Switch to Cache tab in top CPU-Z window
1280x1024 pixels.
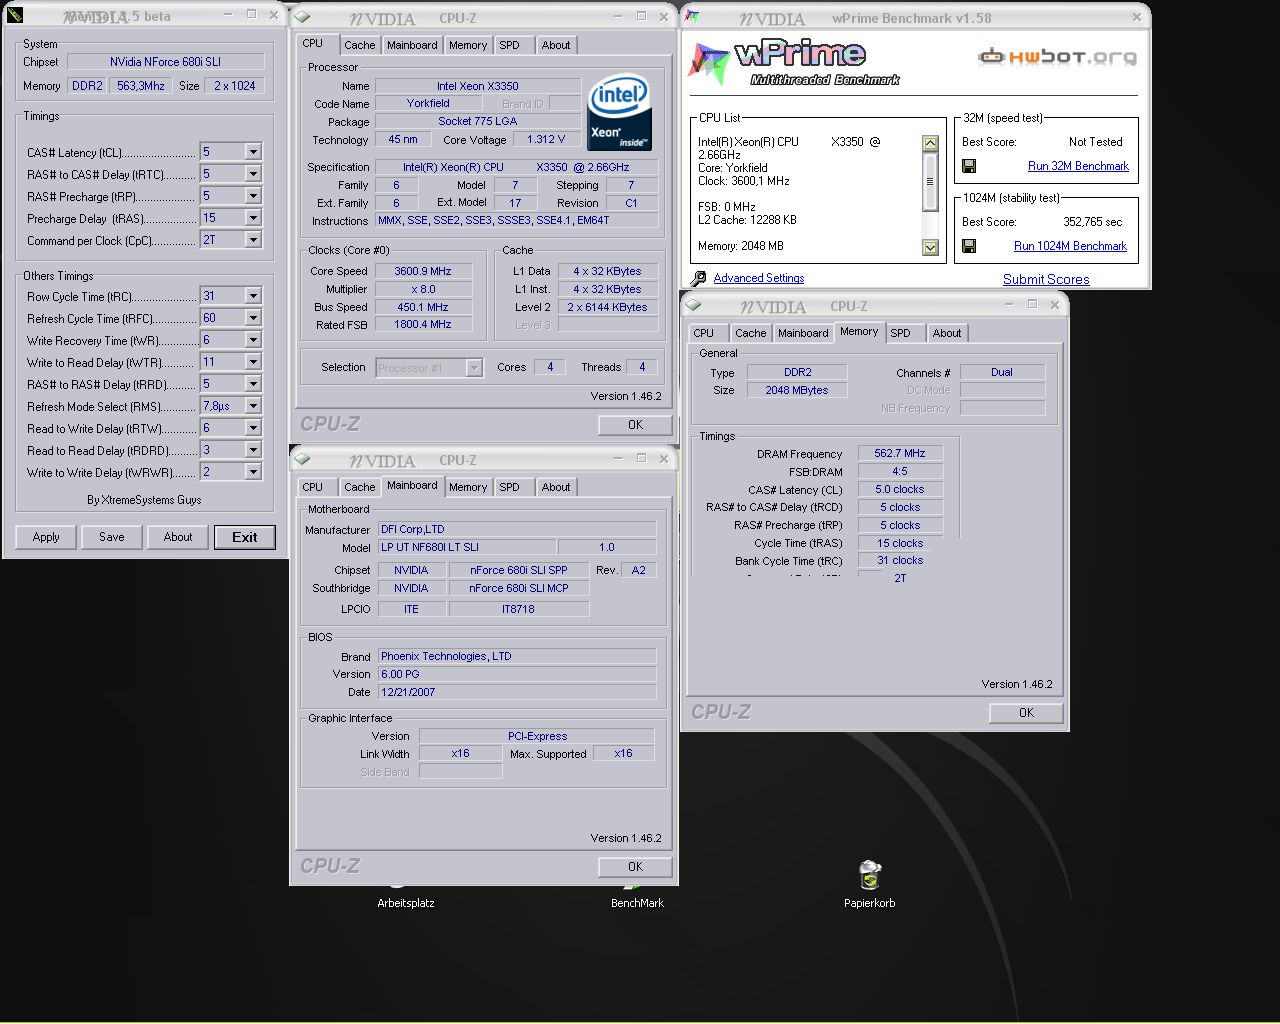tap(359, 45)
